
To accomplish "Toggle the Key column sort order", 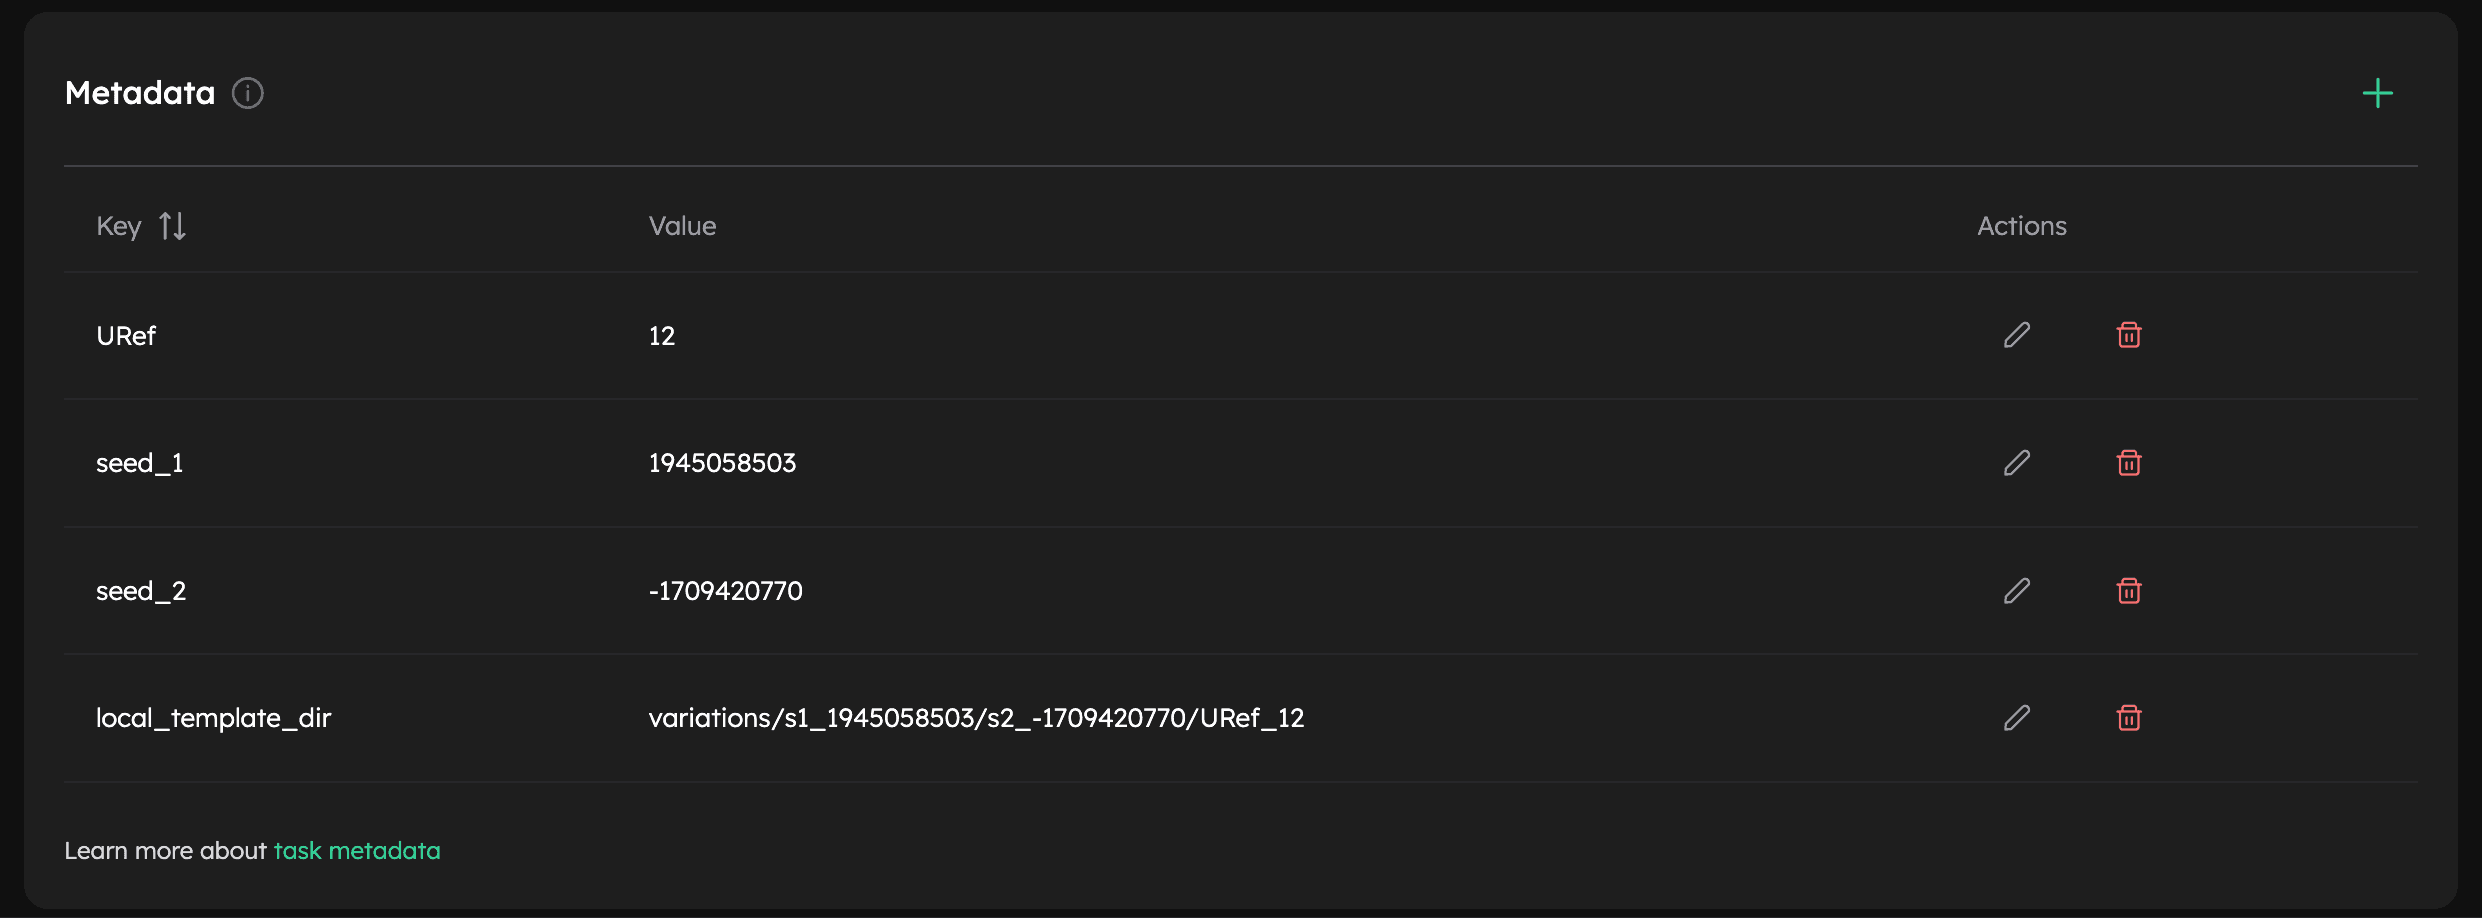I will 171,225.
